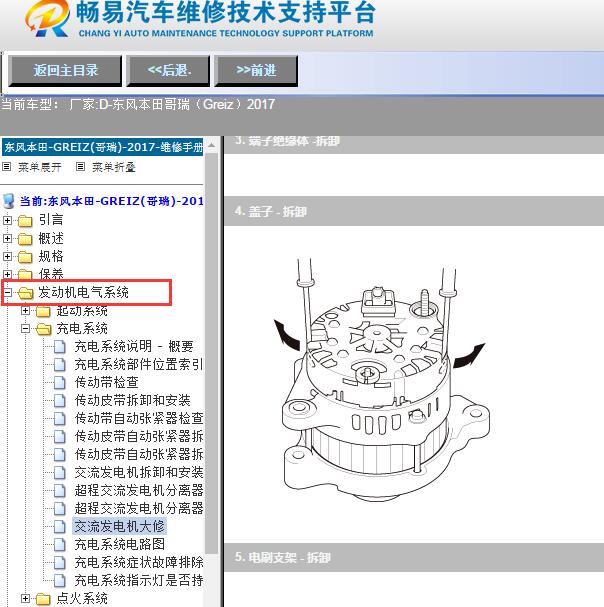Select the 发动机电气系统 tree label

pos(83,292)
